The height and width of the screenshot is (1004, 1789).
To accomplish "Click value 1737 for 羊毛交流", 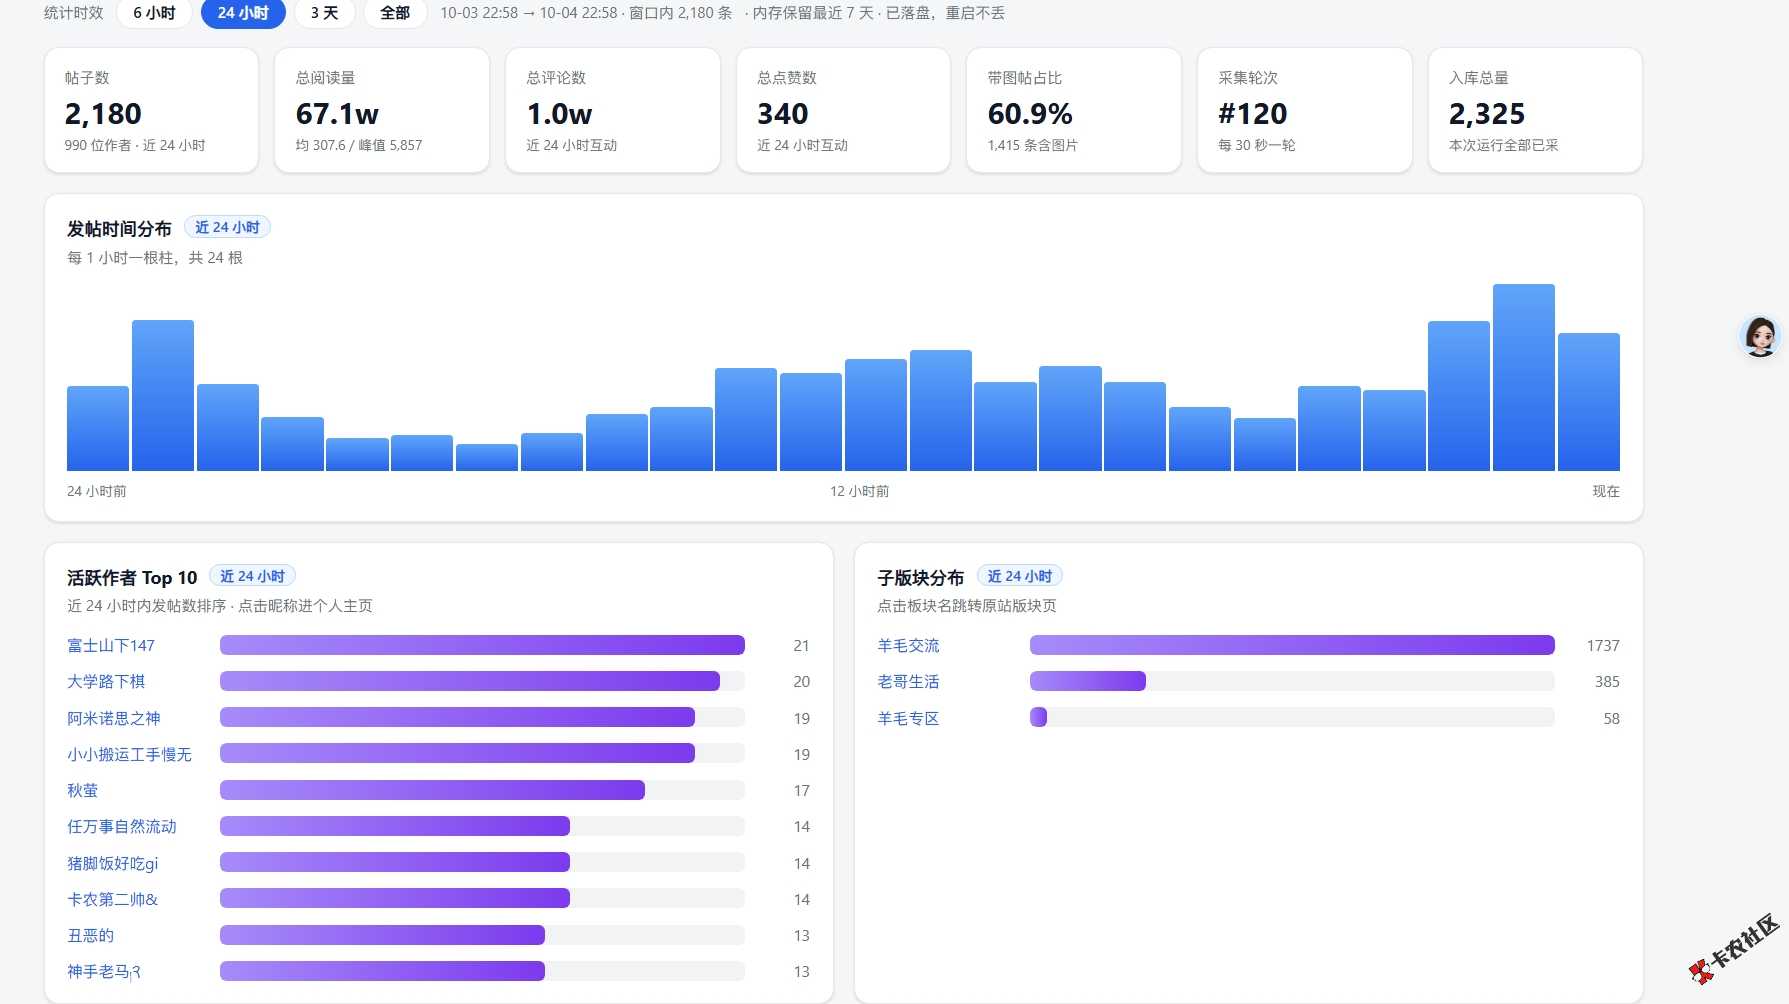I will 1603,646.
